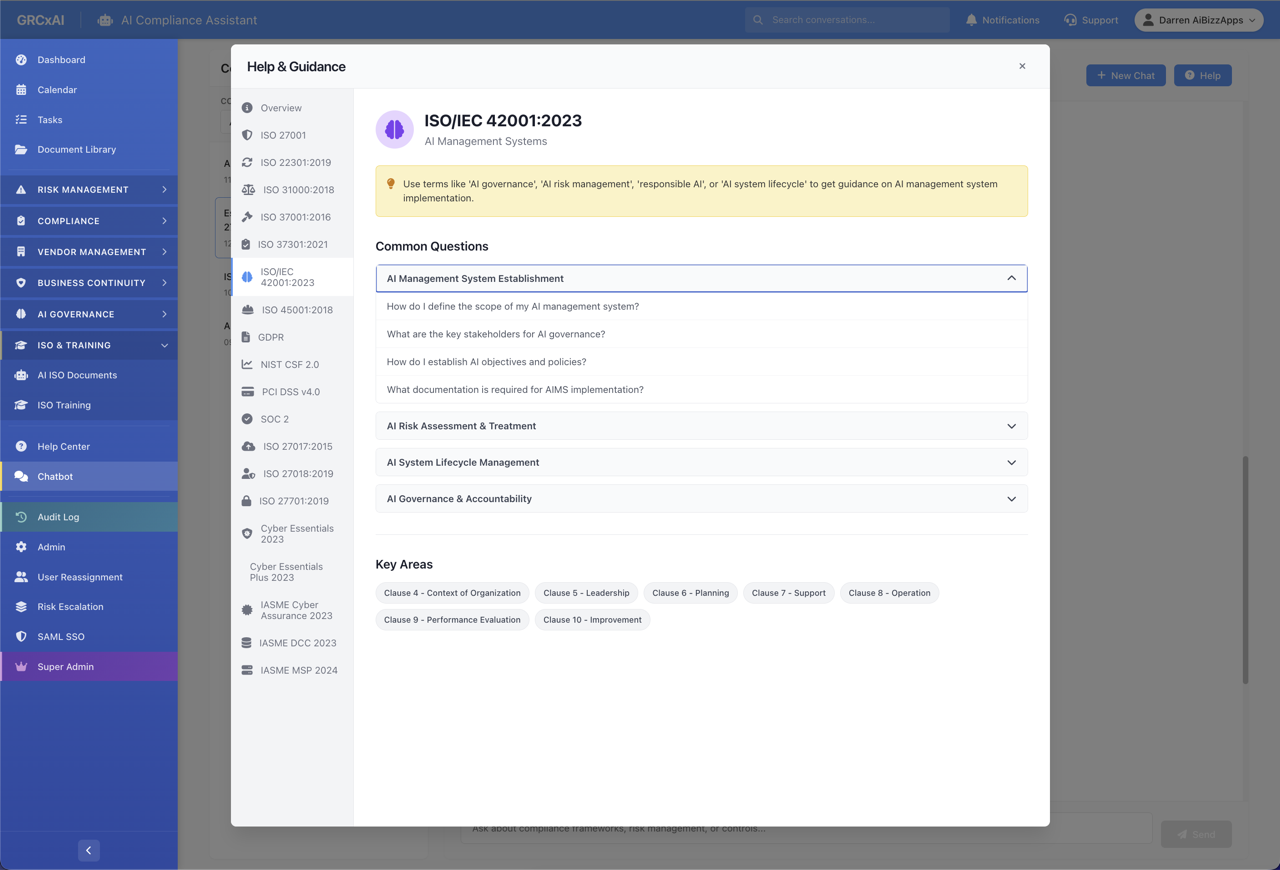1280x870 pixels.
Task: Select the Clause 6 - Planning key area chip
Action: pyautogui.click(x=691, y=592)
